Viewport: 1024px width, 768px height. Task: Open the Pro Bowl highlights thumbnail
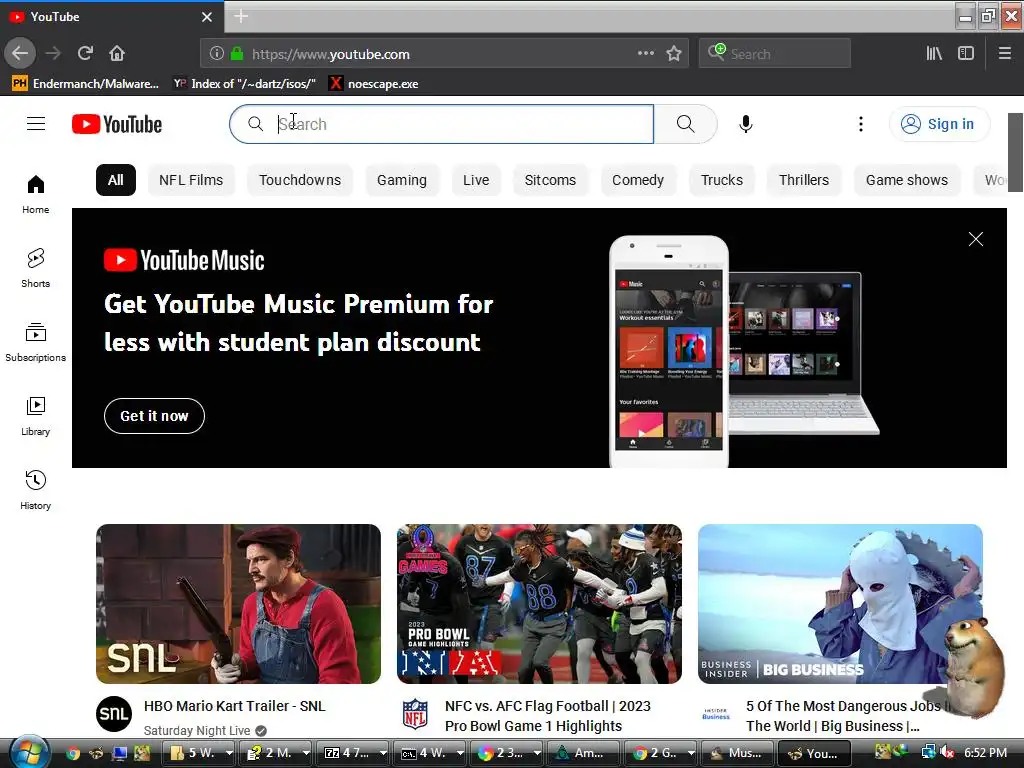[x=539, y=604]
